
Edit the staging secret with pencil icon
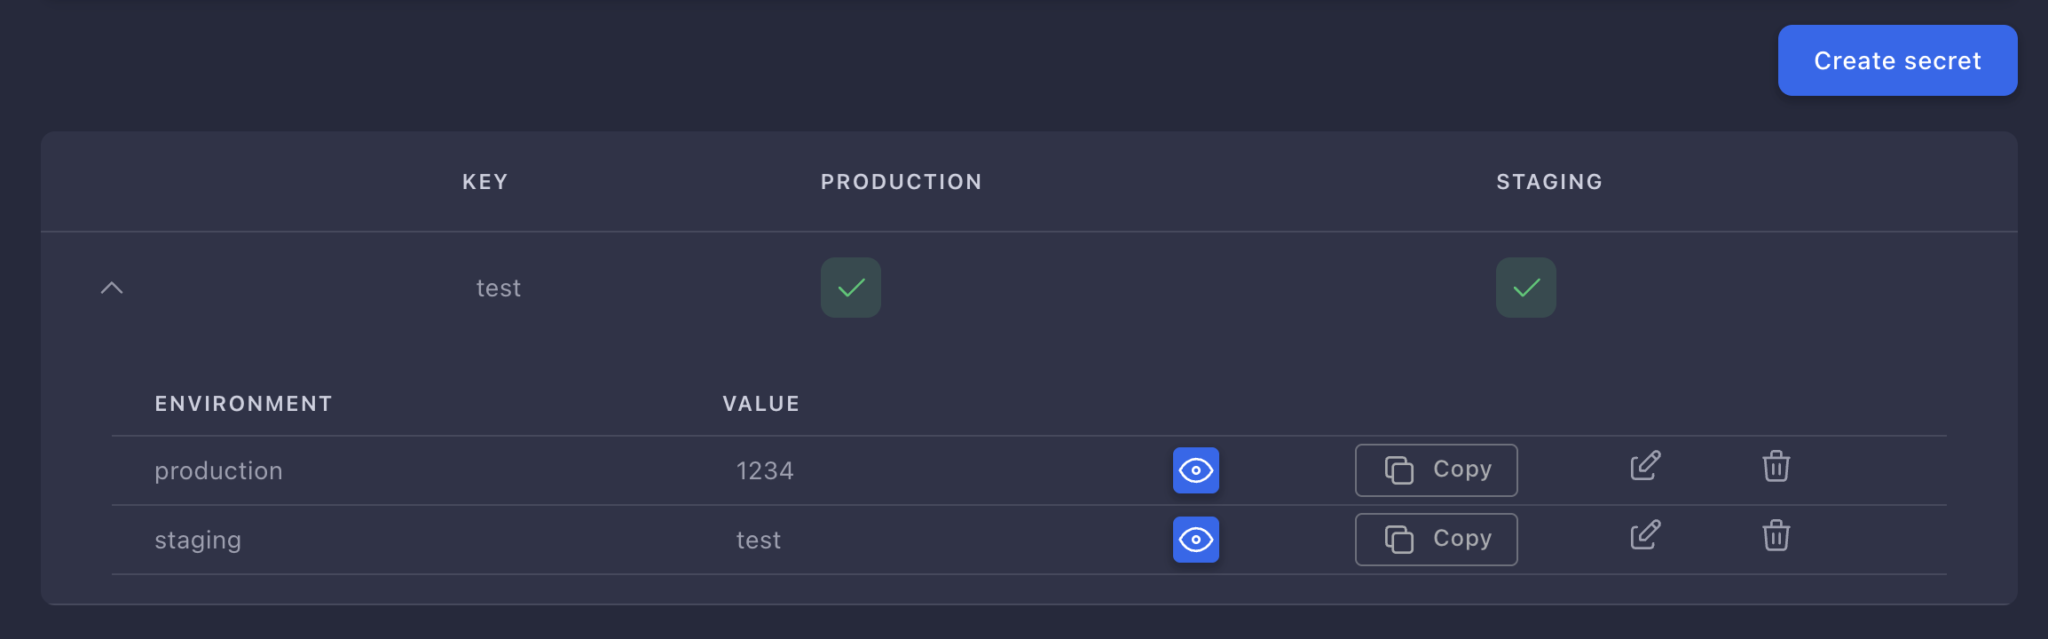[x=1645, y=535]
